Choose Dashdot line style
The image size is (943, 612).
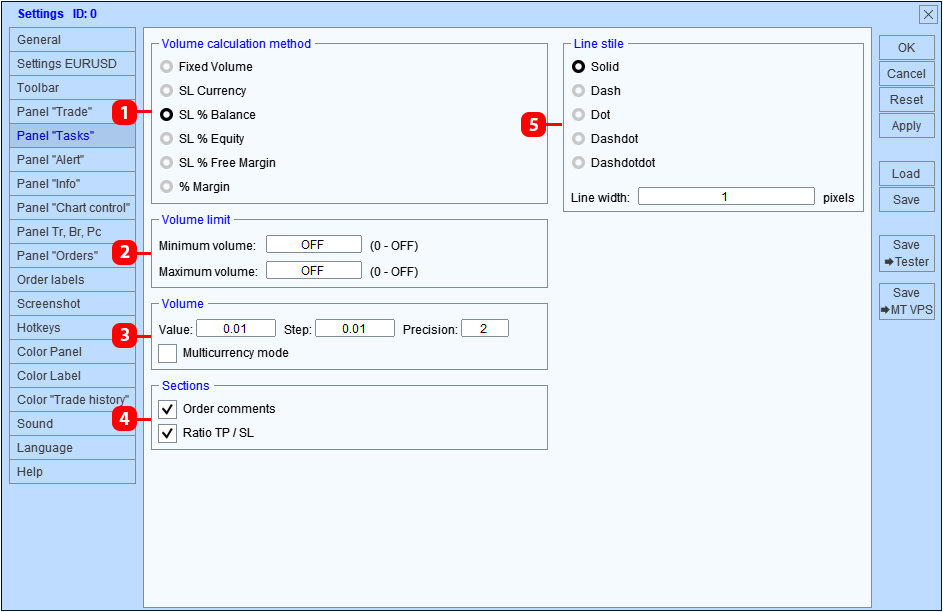[x=579, y=139]
